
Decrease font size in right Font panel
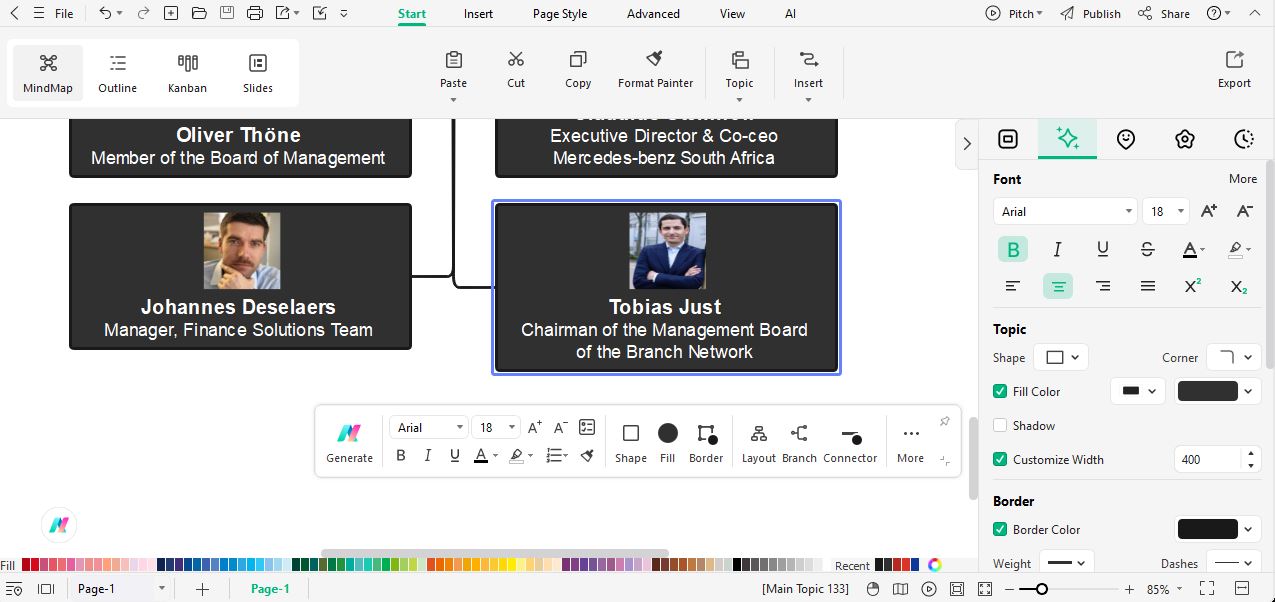tap(1245, 211)
